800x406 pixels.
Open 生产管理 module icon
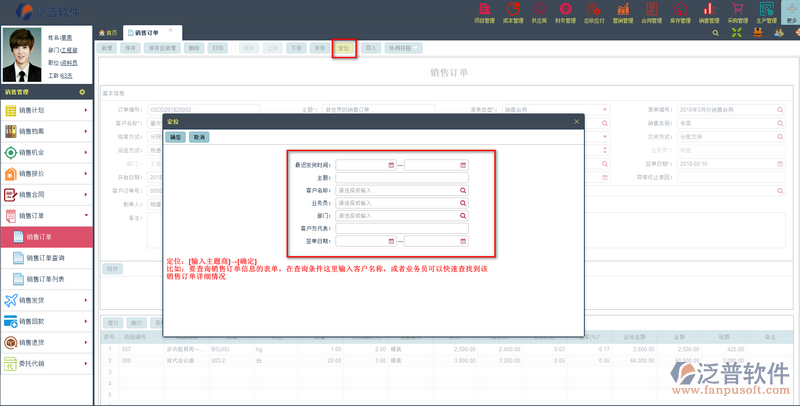766,13
